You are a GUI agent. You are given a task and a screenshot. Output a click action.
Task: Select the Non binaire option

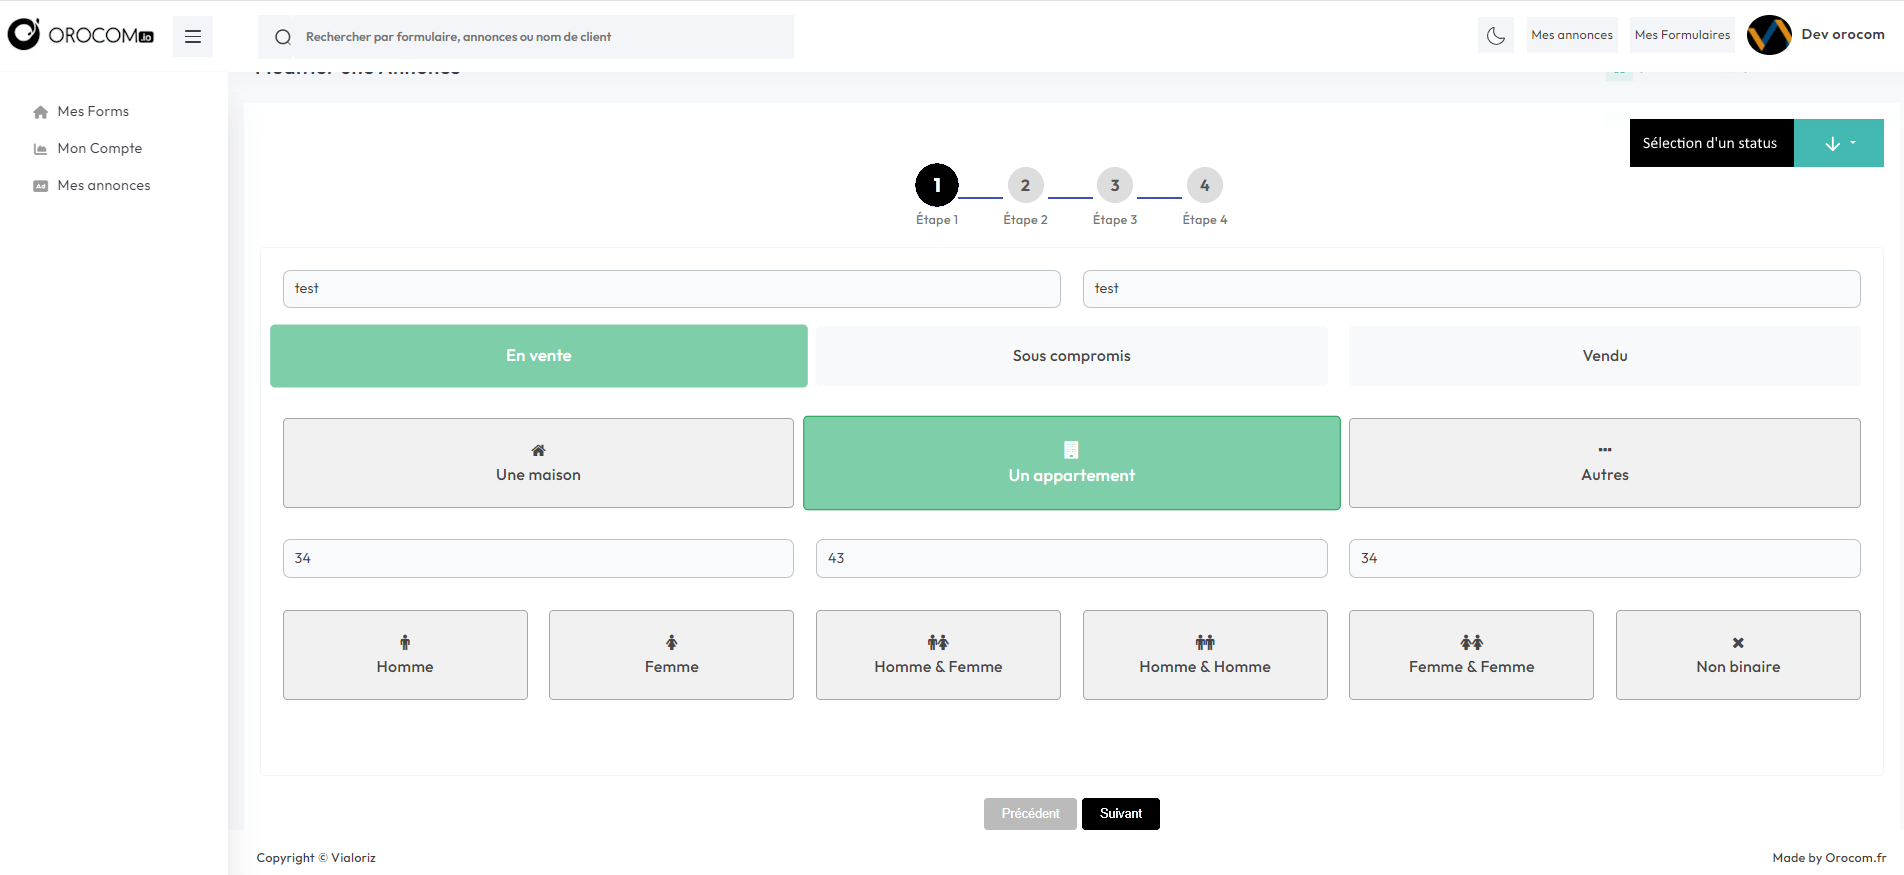[1737, 655]
